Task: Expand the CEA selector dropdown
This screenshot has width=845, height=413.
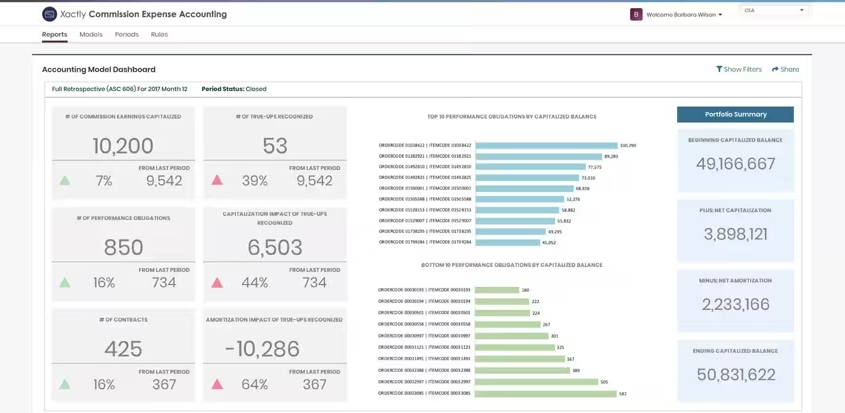Action: pos(774,10)
